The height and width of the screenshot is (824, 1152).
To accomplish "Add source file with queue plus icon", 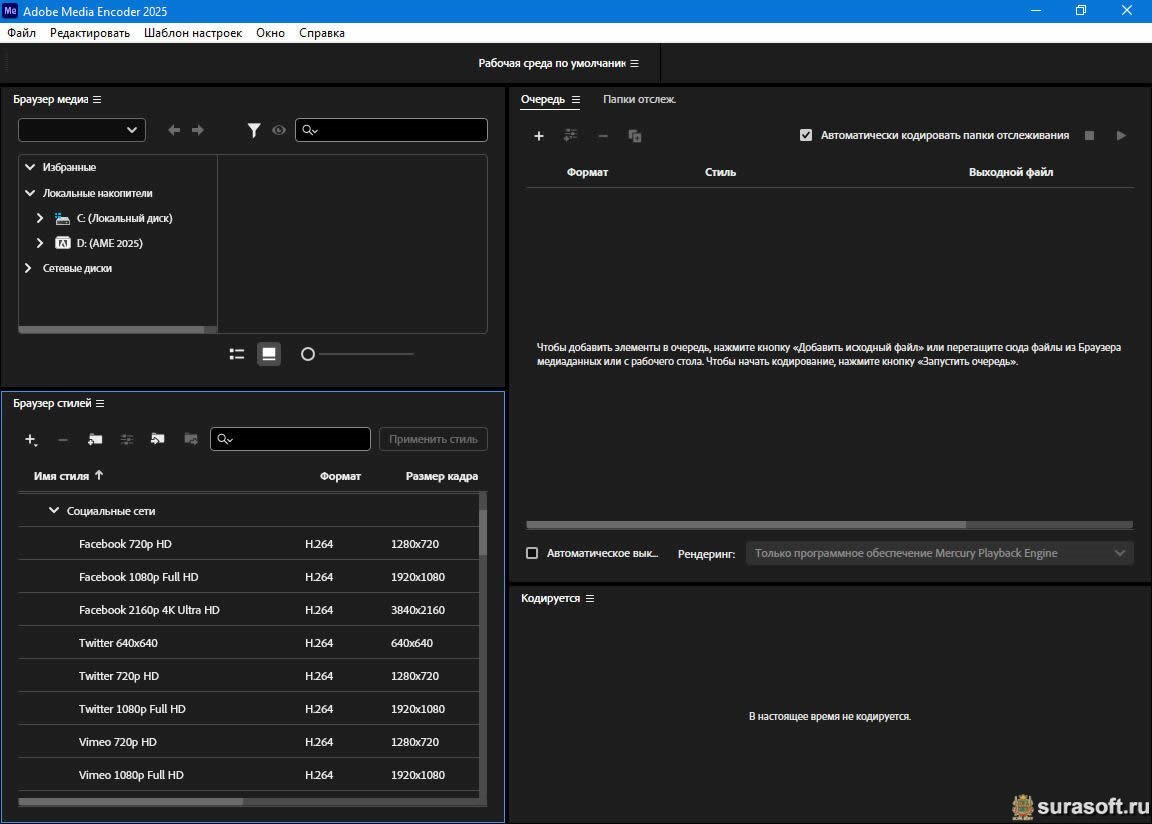I will (x=539, y=136).
